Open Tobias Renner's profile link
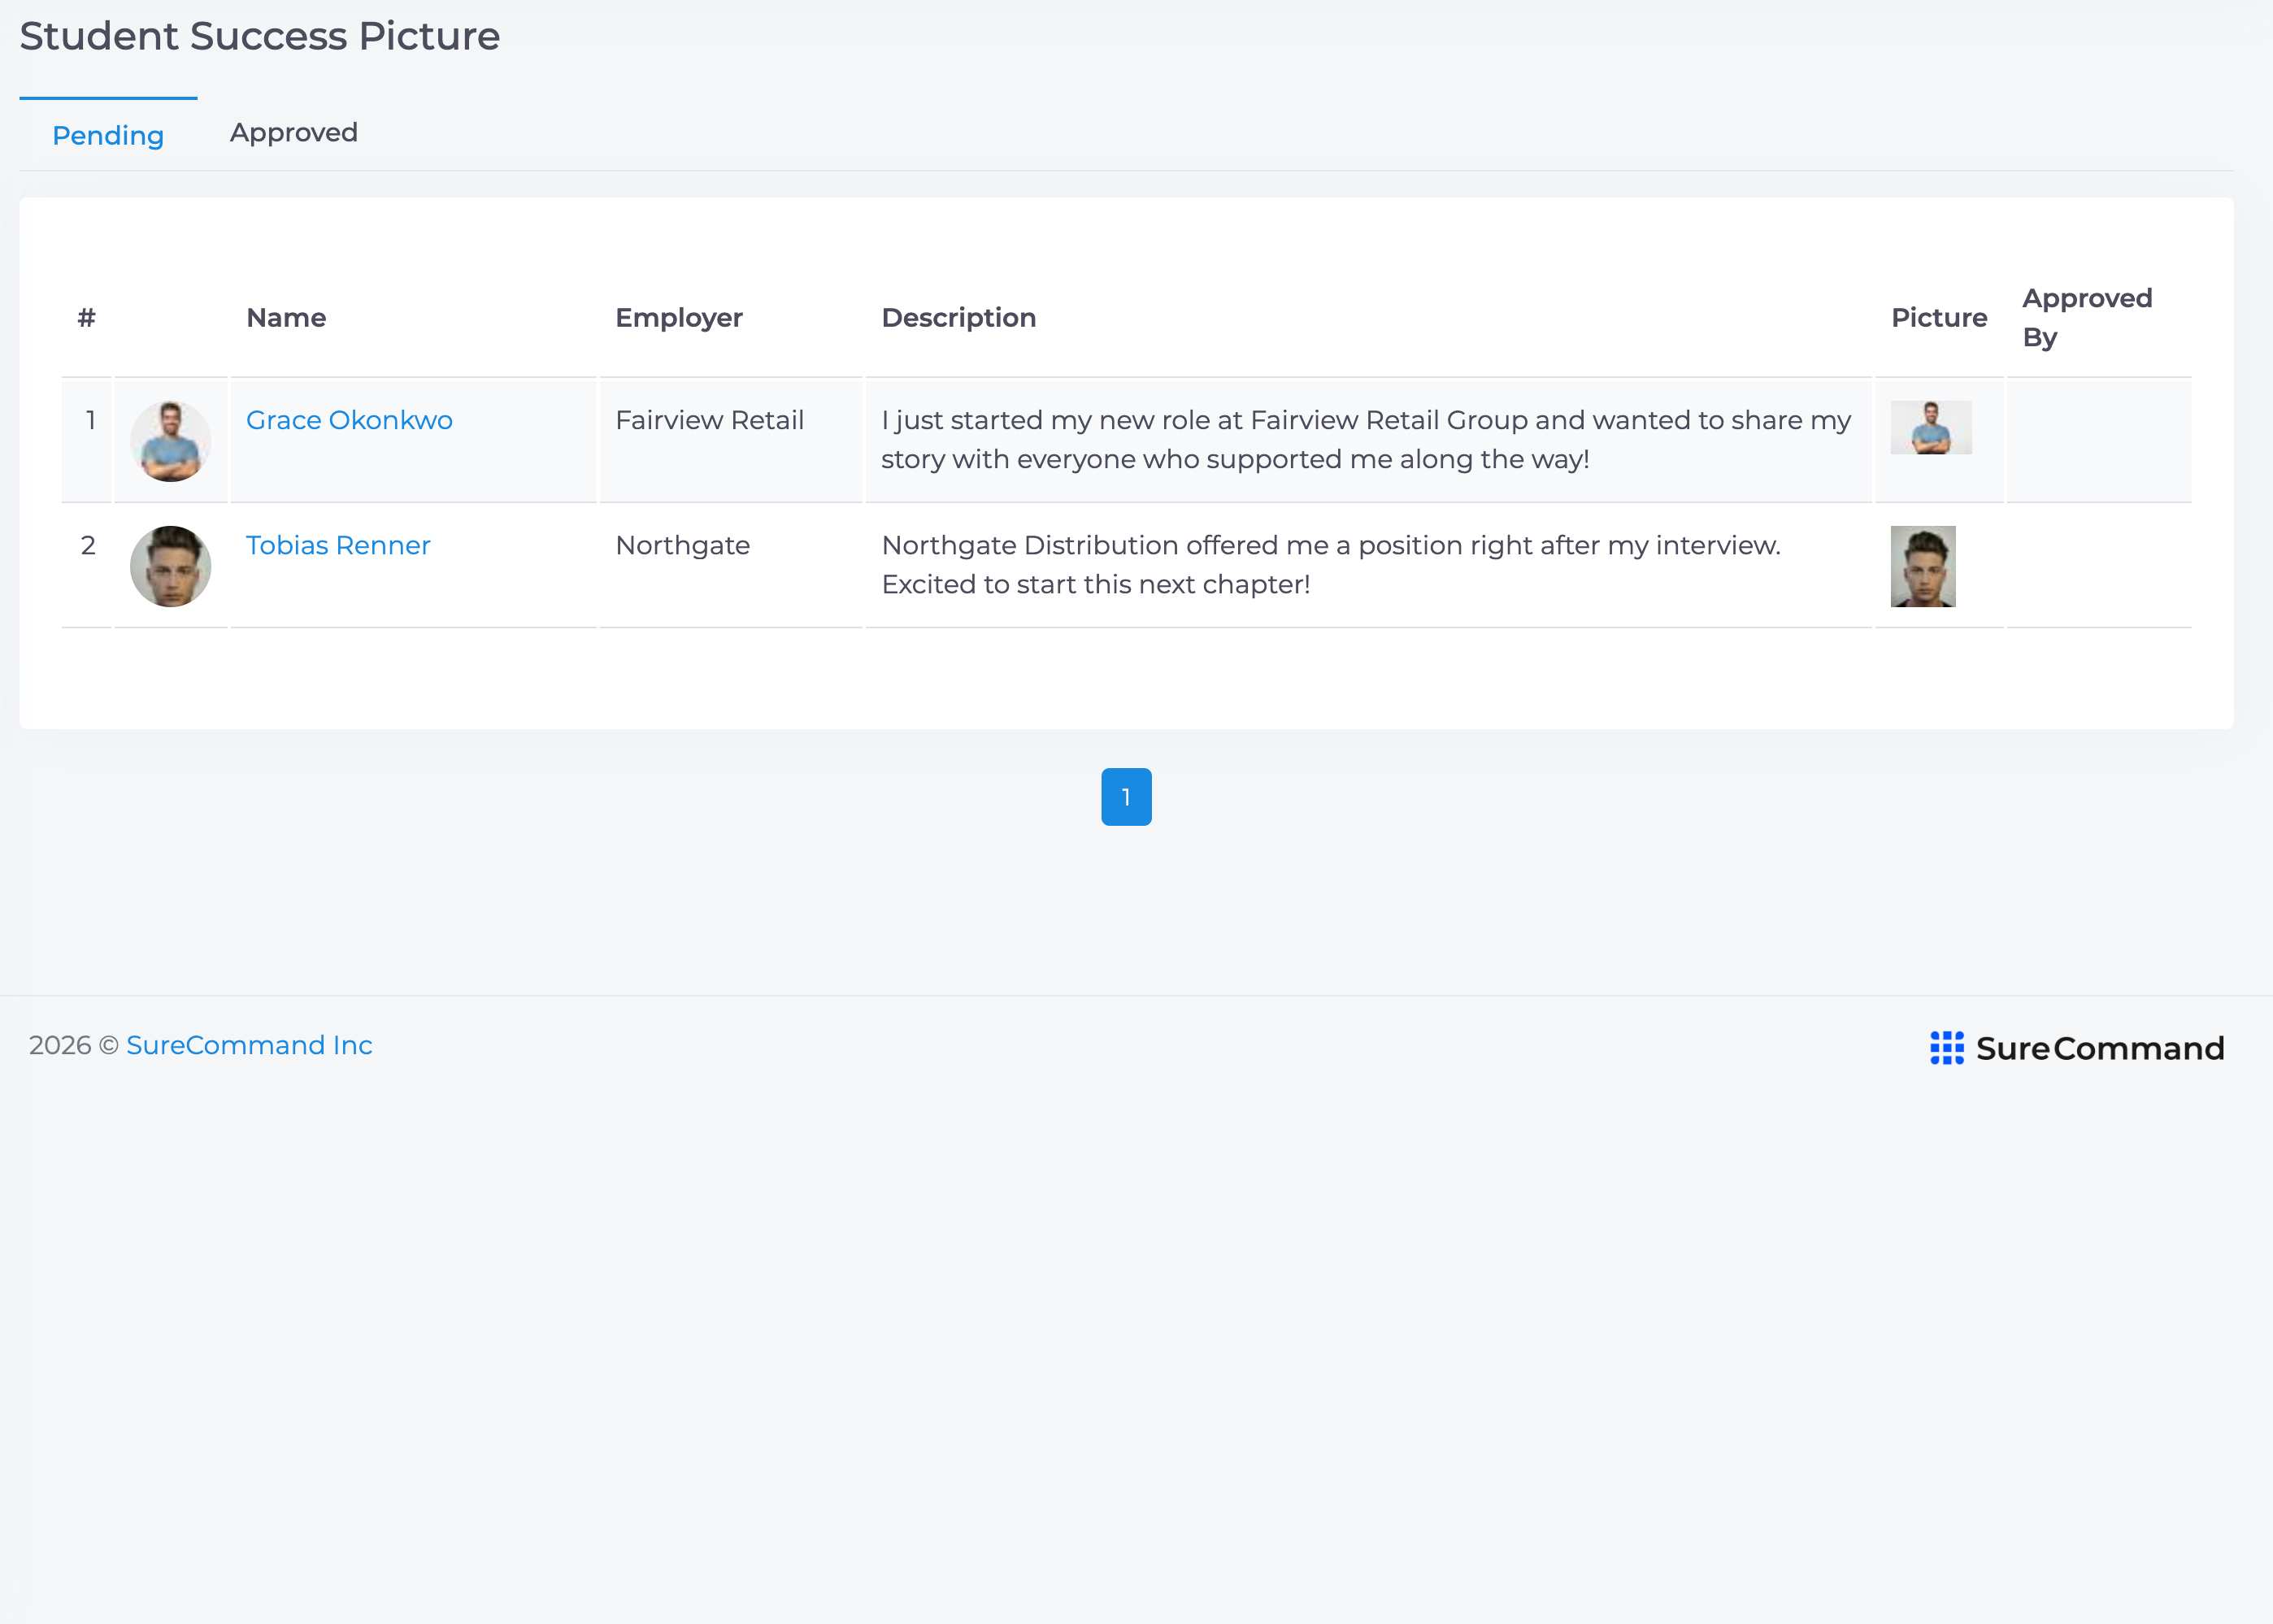The image size is (2273, 1624). coord(338,545)
